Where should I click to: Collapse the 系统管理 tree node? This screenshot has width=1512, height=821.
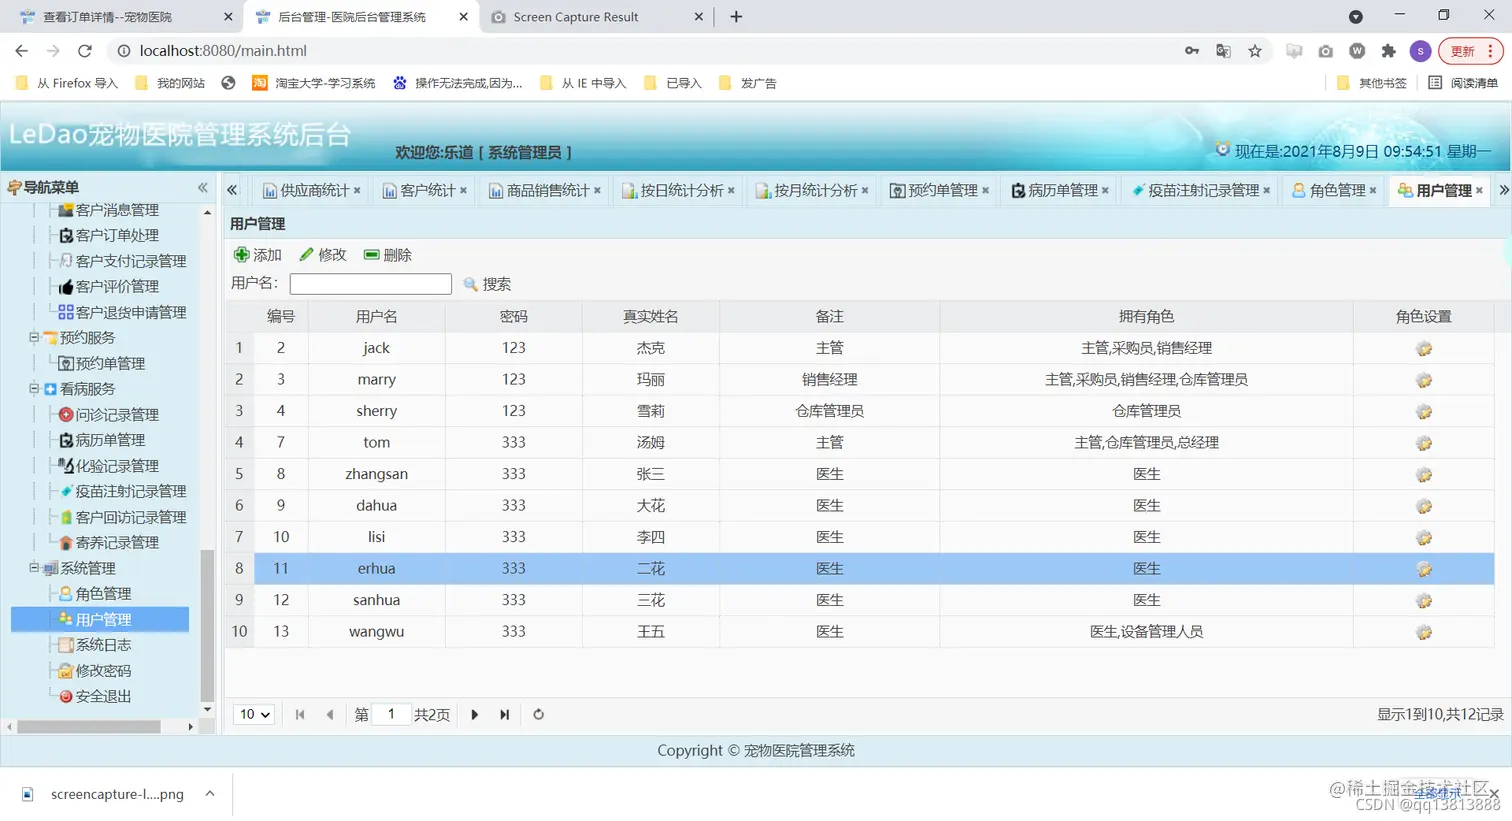pyautogui.click(x=34, y=568)
